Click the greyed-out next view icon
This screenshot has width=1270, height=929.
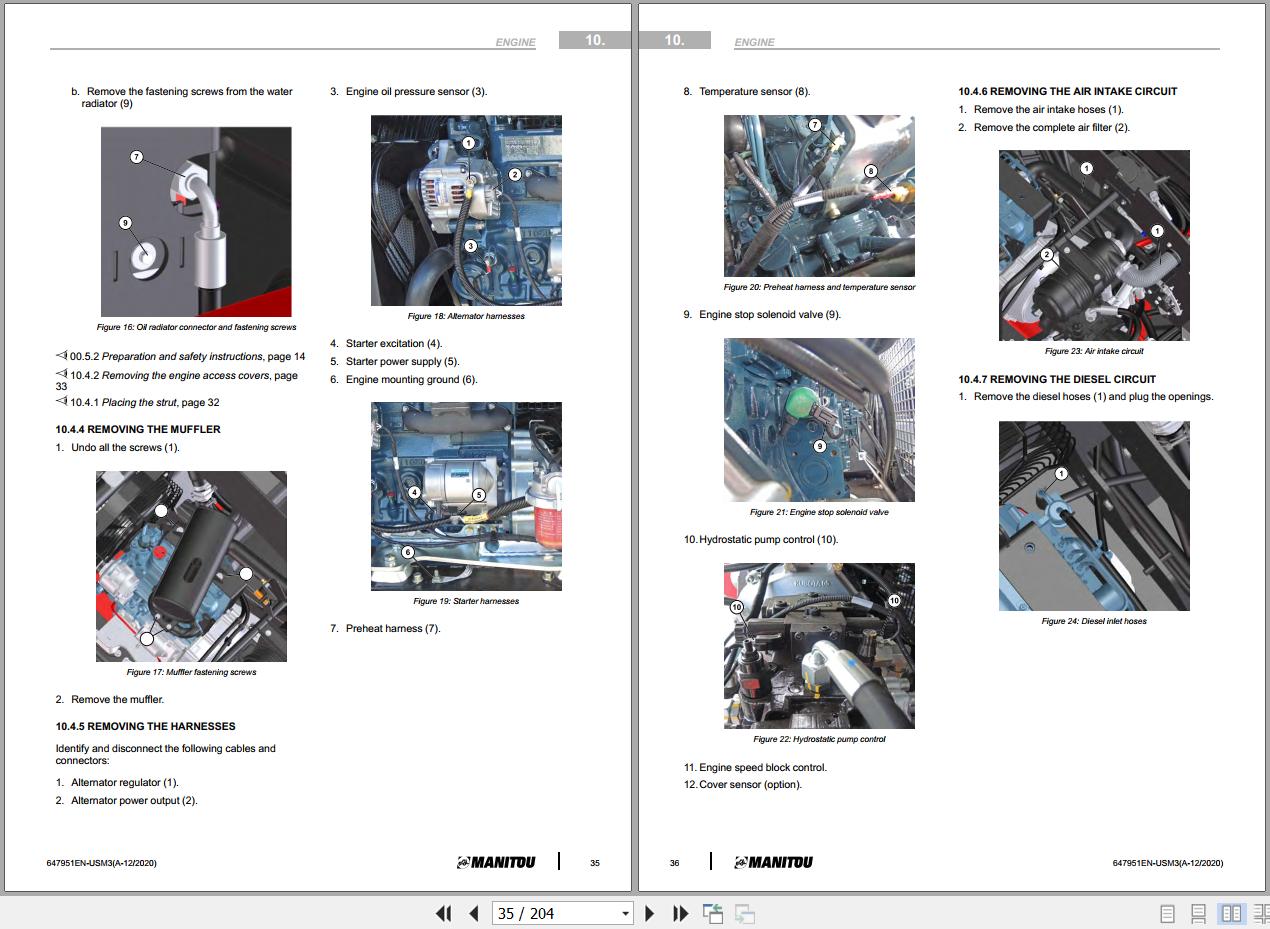tap(744, 913)
